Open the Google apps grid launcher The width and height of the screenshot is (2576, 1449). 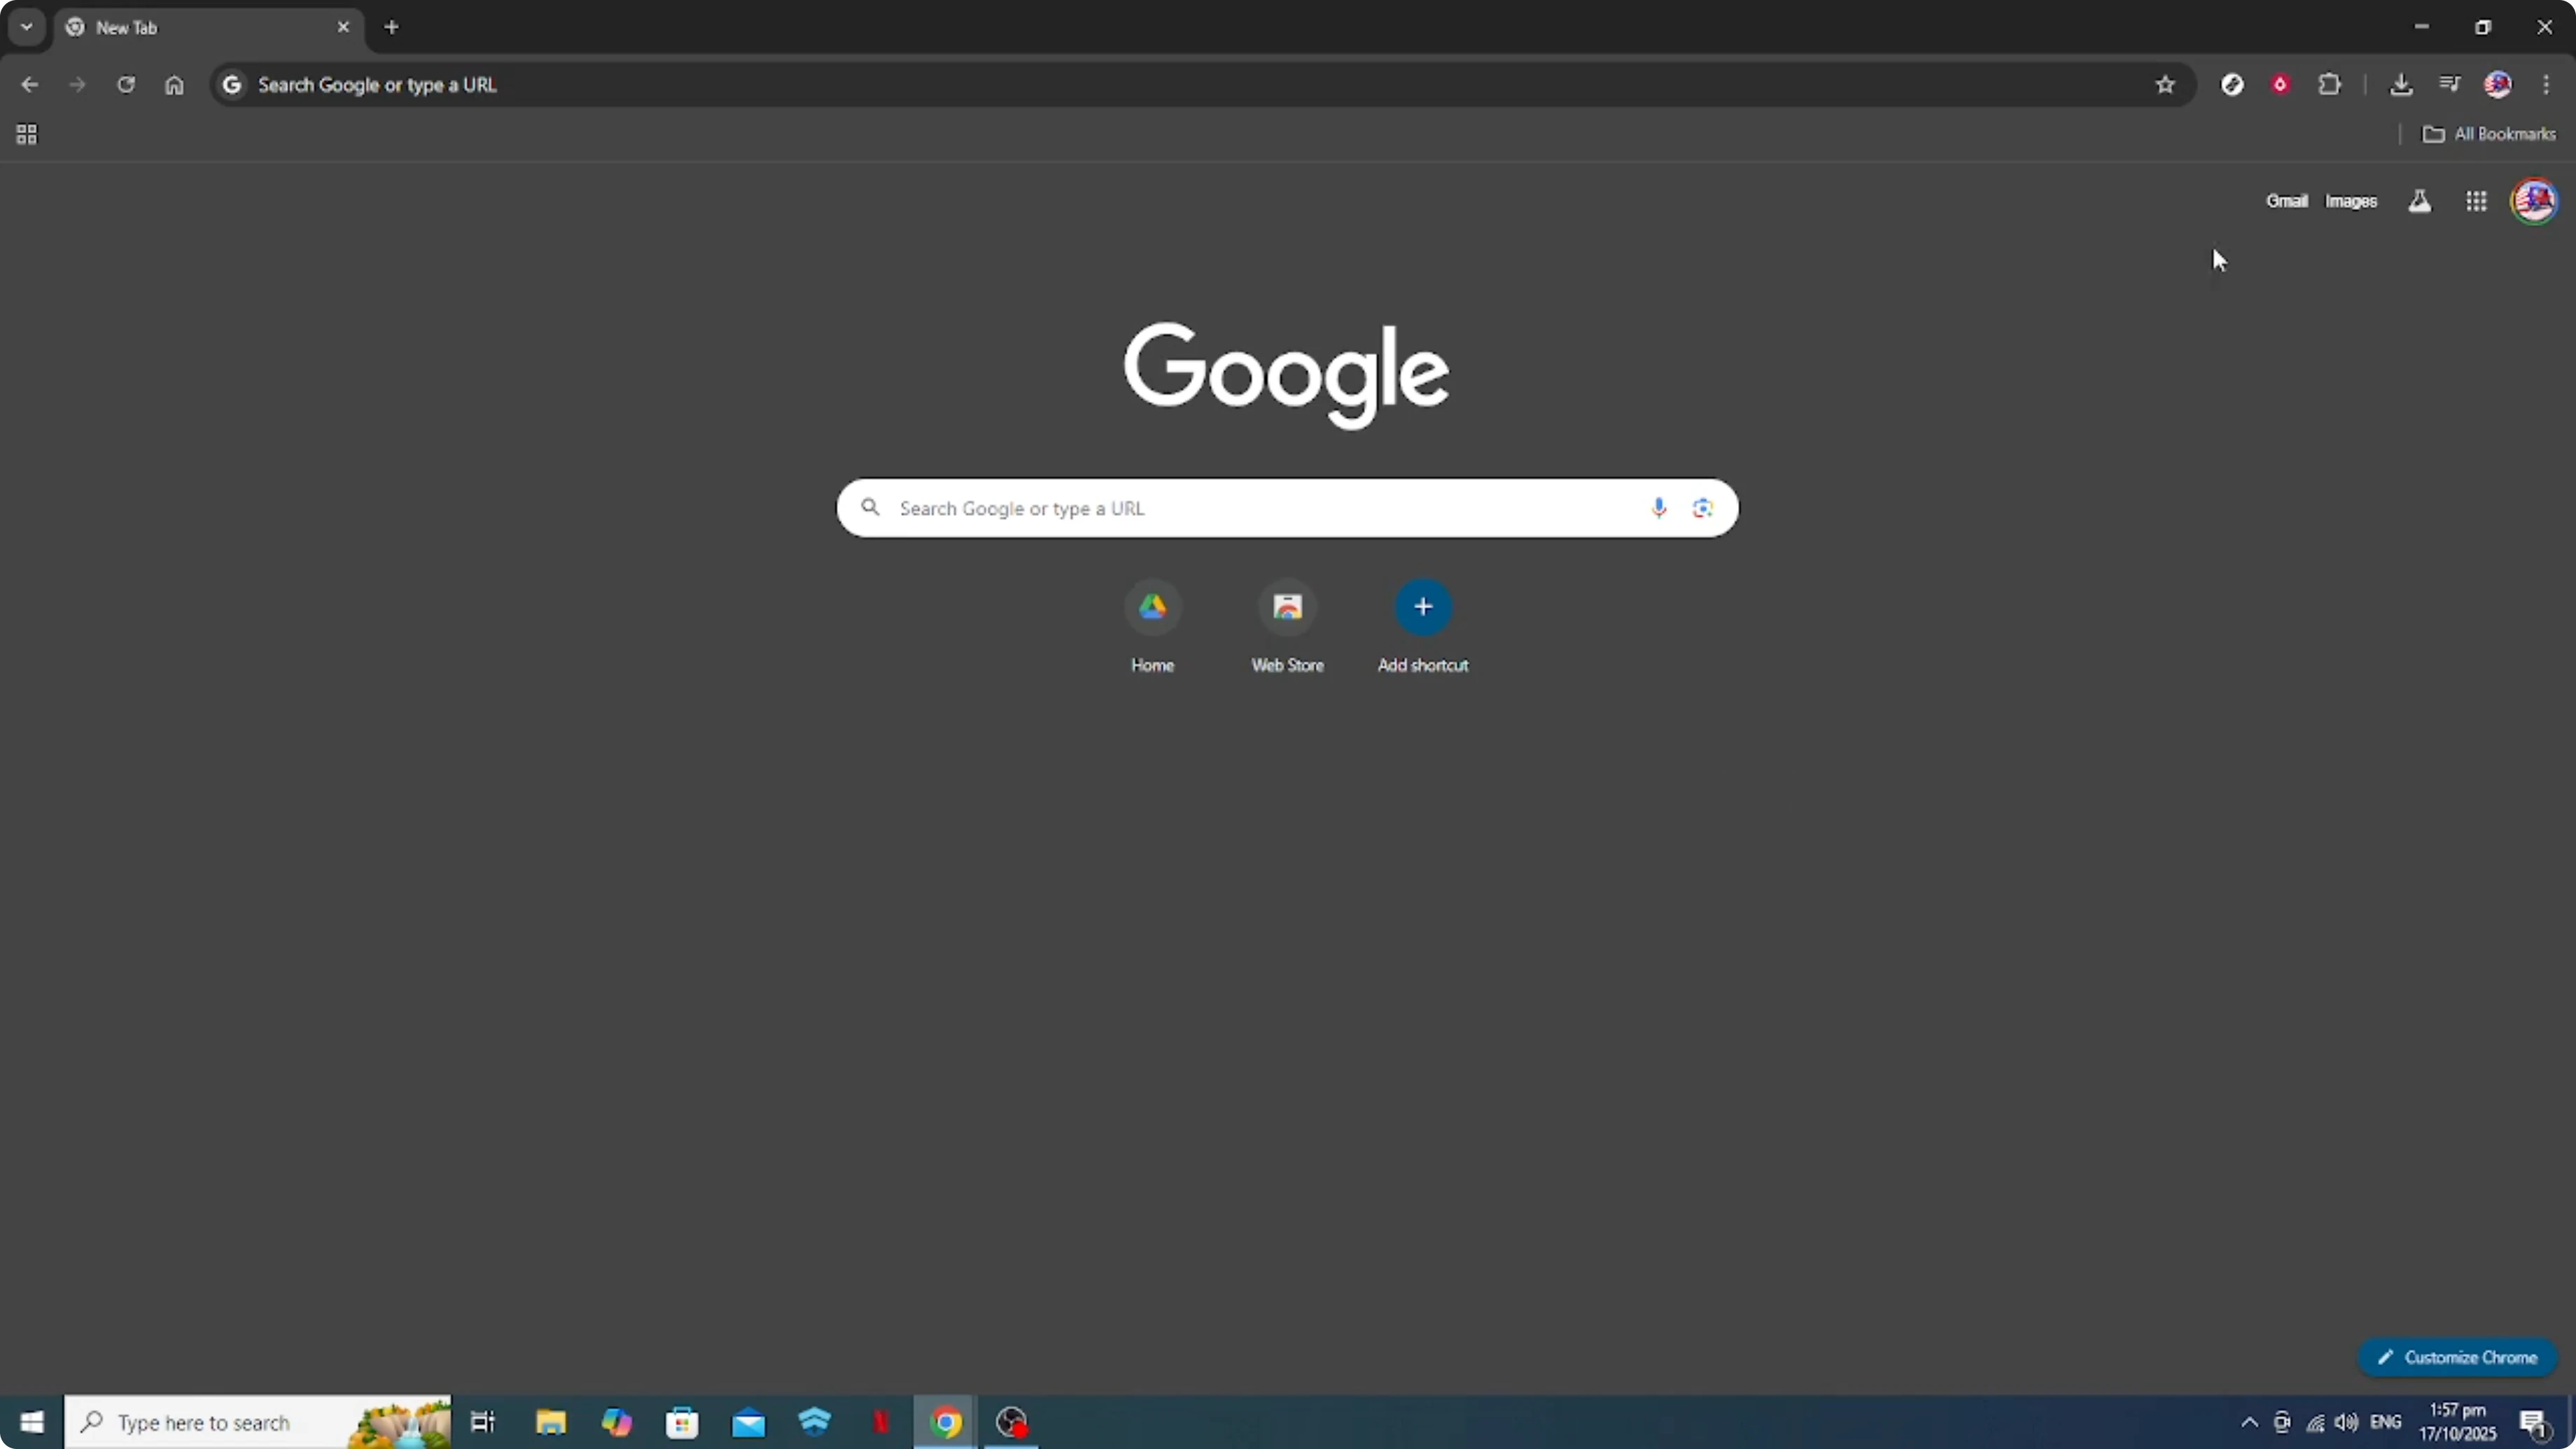2476,201
